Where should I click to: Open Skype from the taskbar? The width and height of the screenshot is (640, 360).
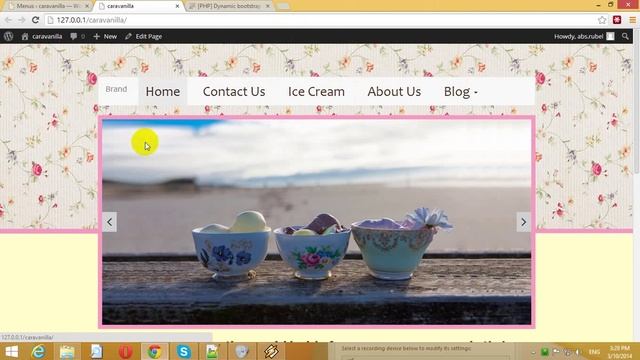[184, 351]
